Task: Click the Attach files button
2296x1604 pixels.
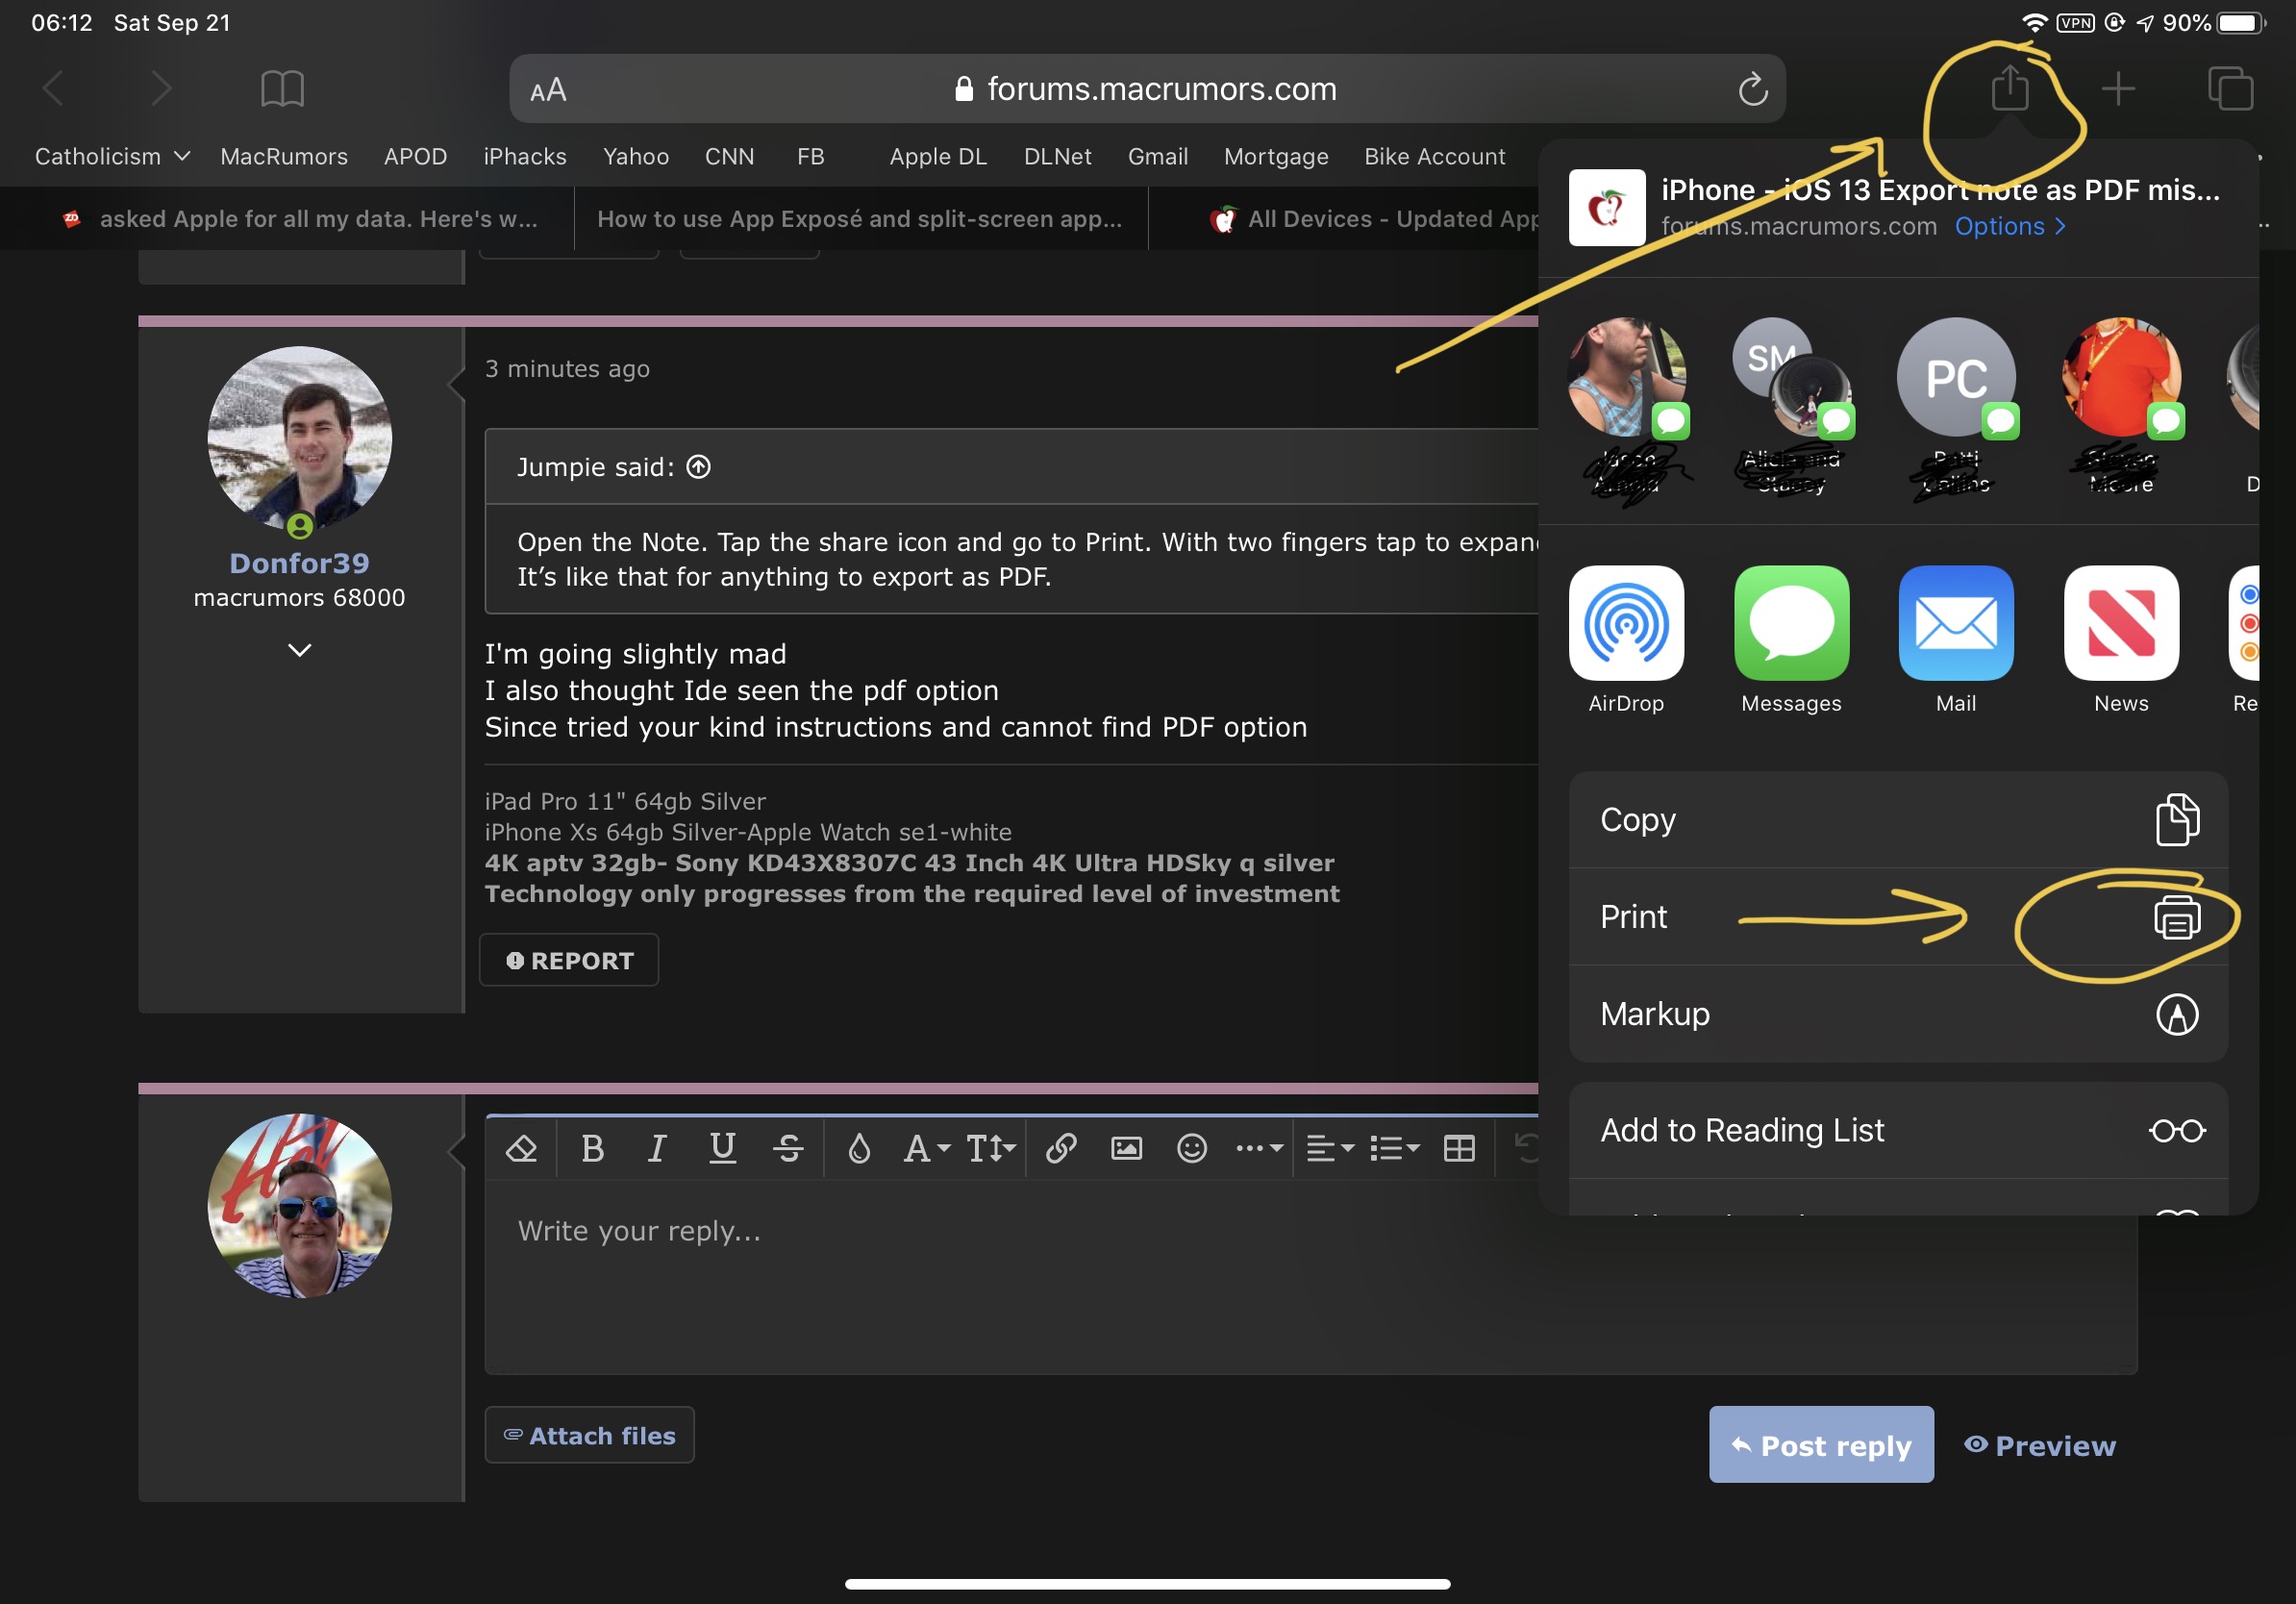Action: point(590,1435)
